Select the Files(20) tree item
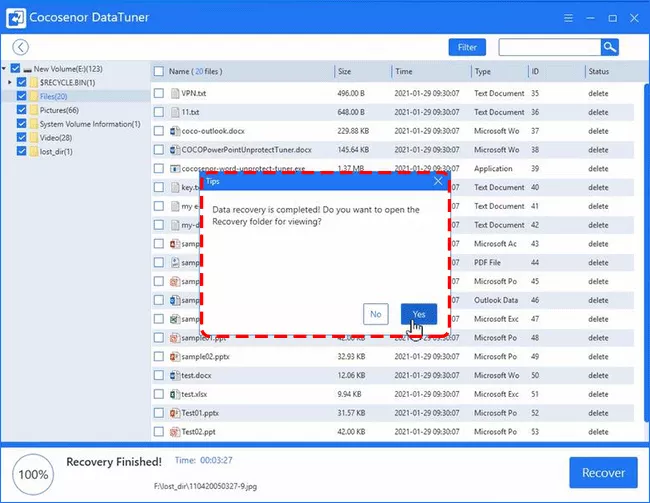Image resolution: width=650 pixels, height=503 pixels. point(53,96)
